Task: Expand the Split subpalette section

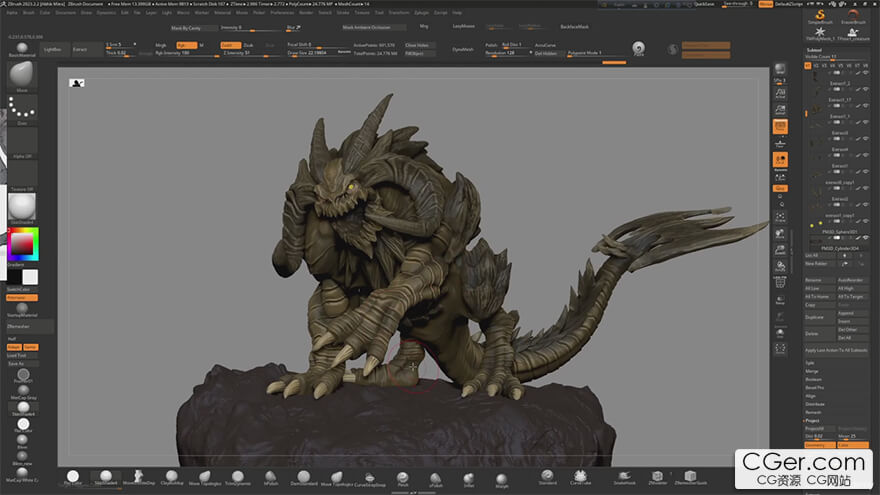Action: point(810,363)
